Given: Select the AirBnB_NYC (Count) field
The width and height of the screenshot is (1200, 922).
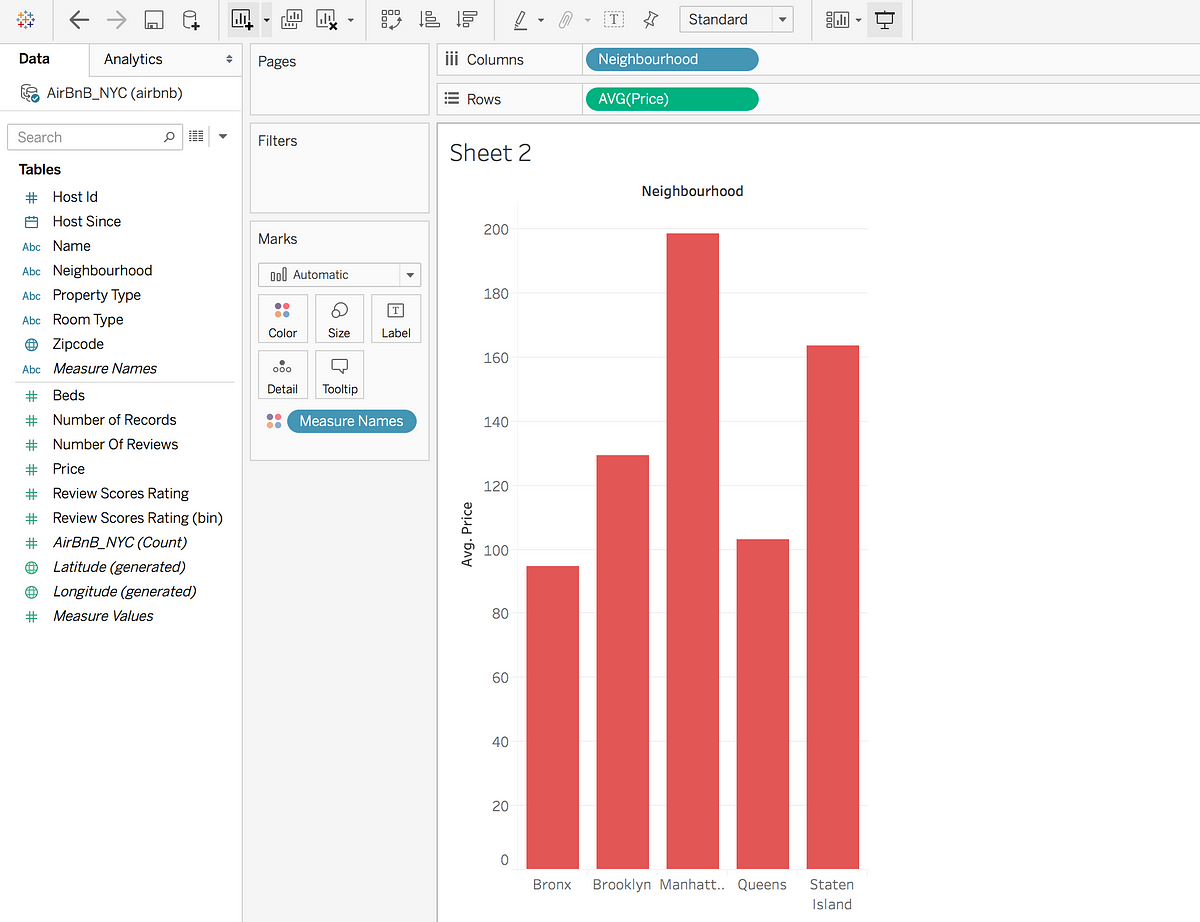Looking at the screenshot, I should (120, 542).
